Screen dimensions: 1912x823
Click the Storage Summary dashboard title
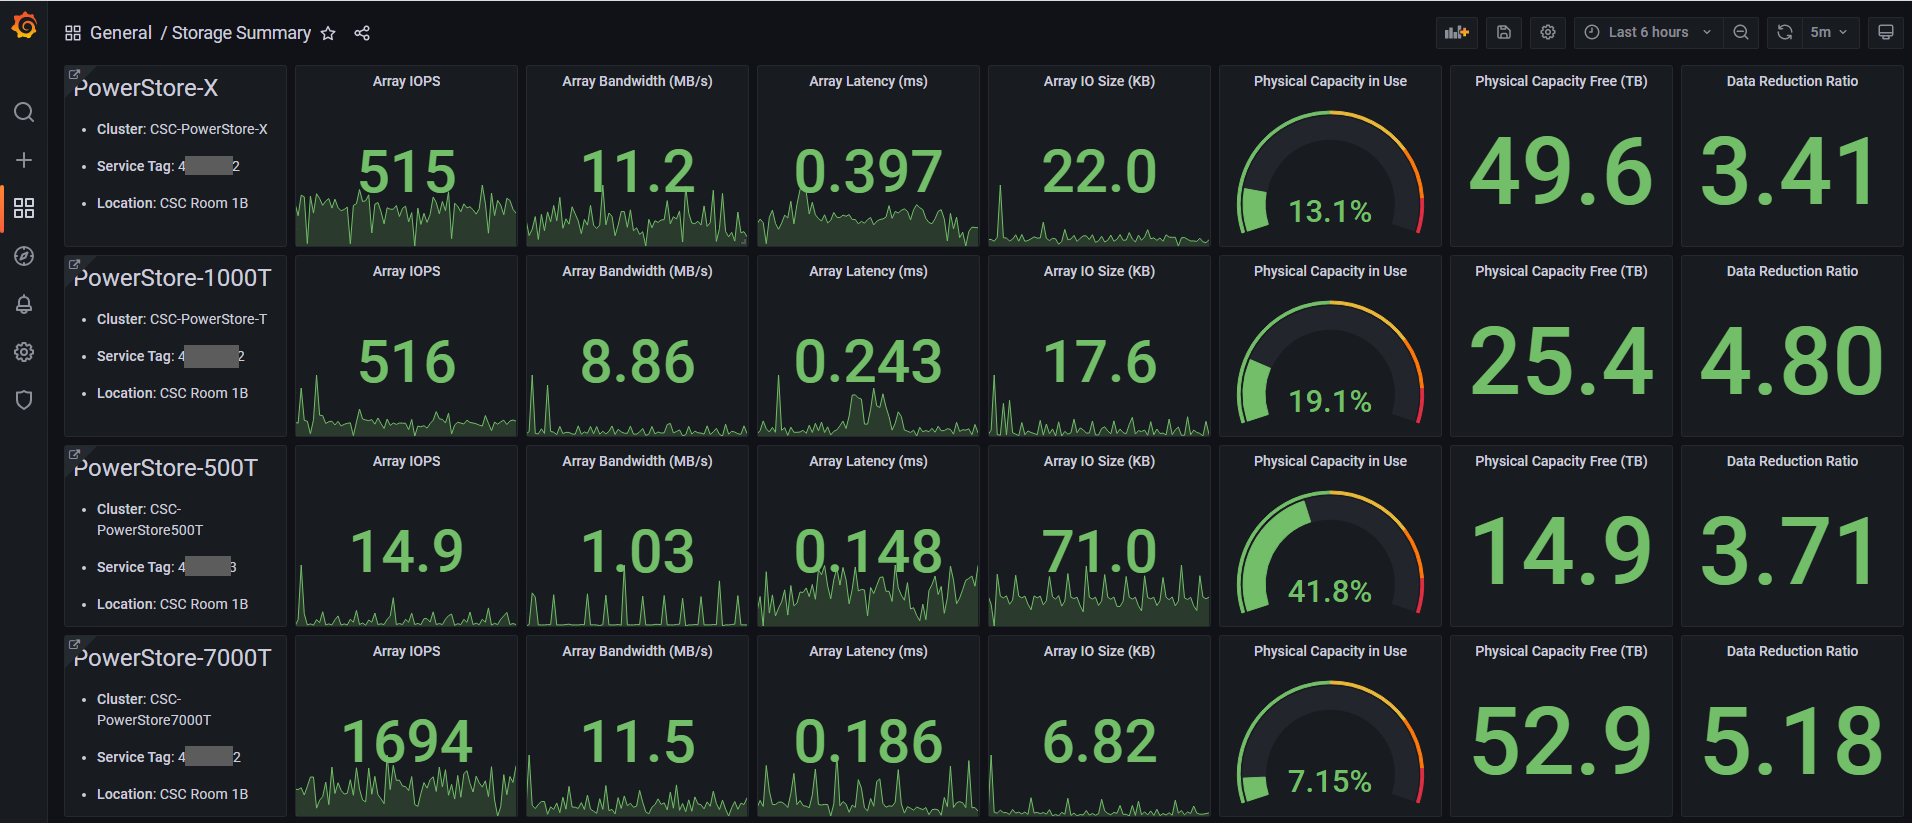tap(241, 33)
